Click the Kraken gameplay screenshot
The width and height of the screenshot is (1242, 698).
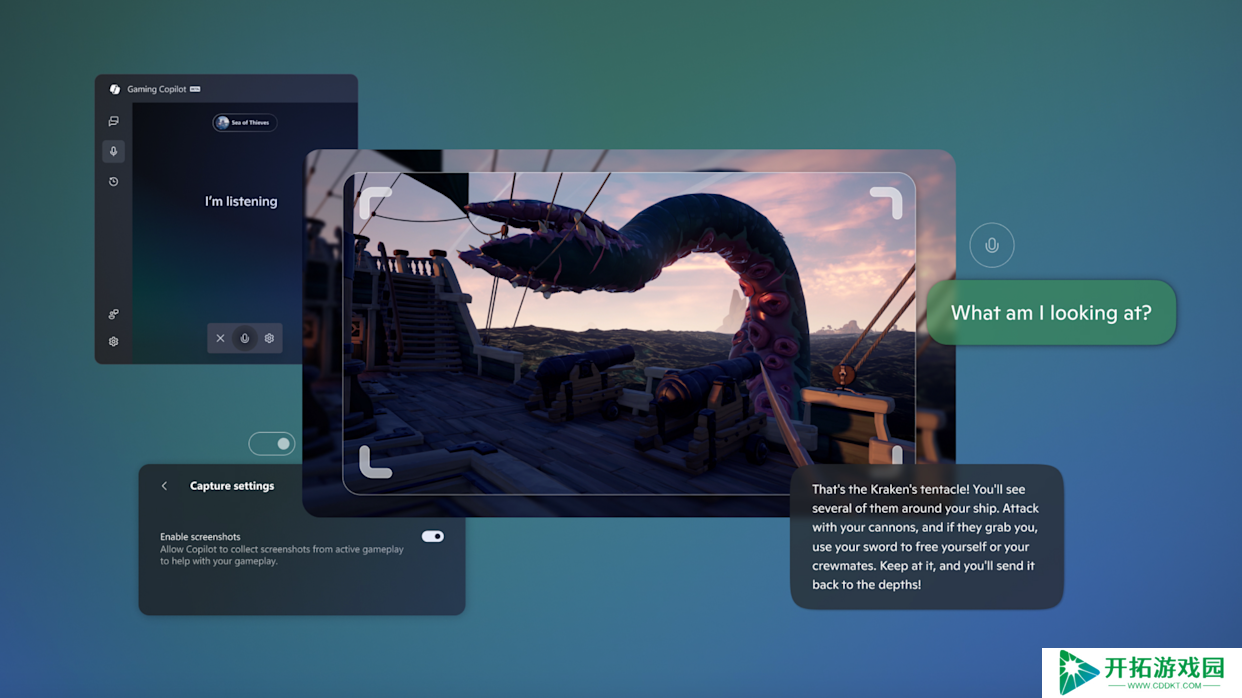(629, 333)
